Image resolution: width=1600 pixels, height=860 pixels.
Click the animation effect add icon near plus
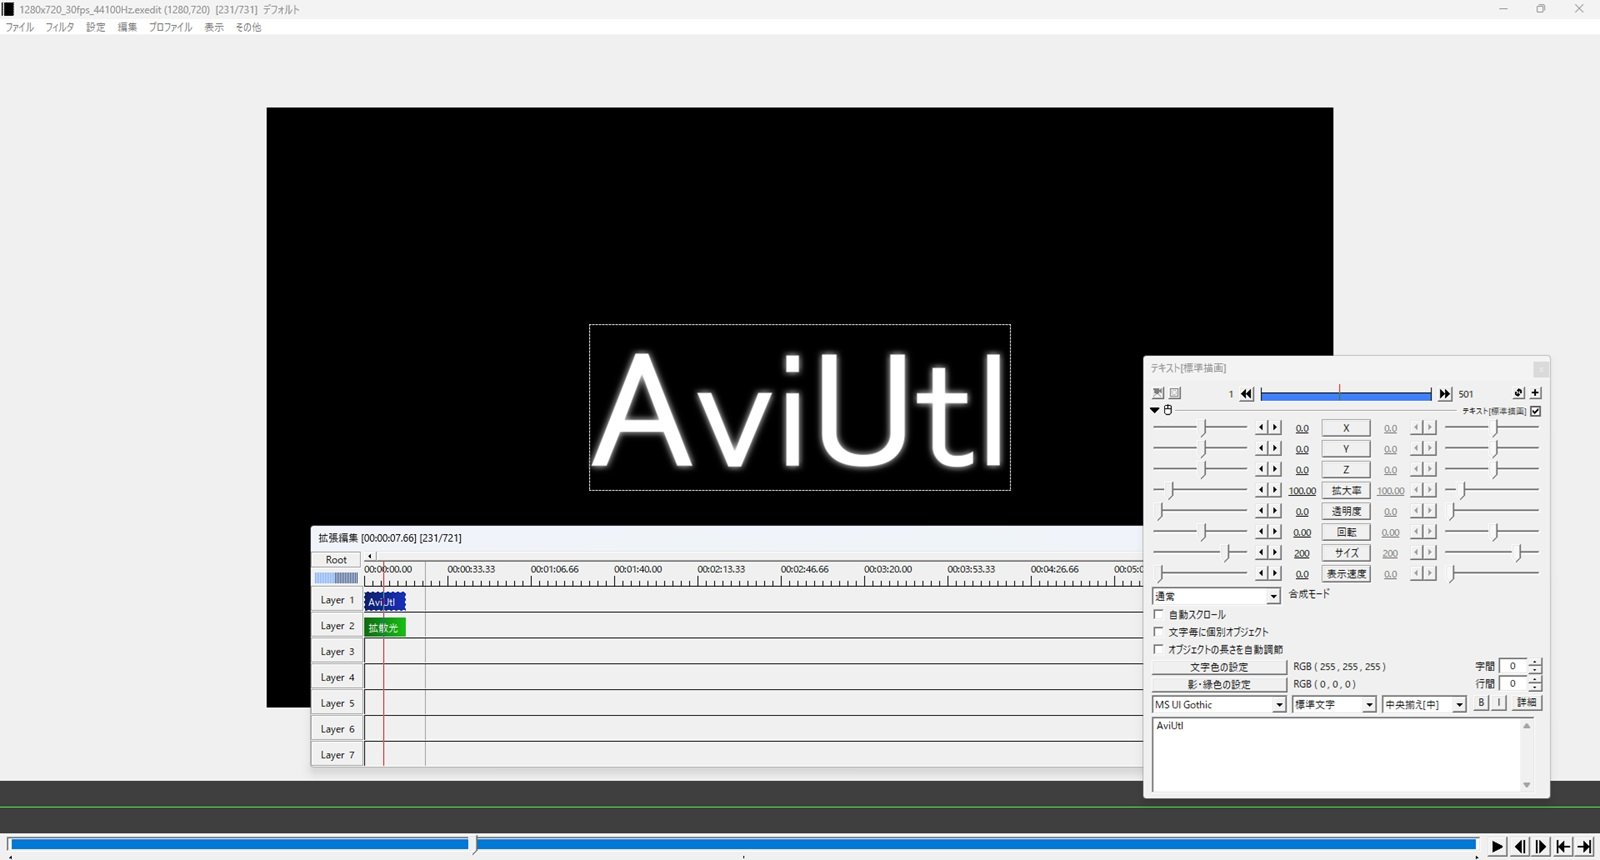[x=1518, y=393]
